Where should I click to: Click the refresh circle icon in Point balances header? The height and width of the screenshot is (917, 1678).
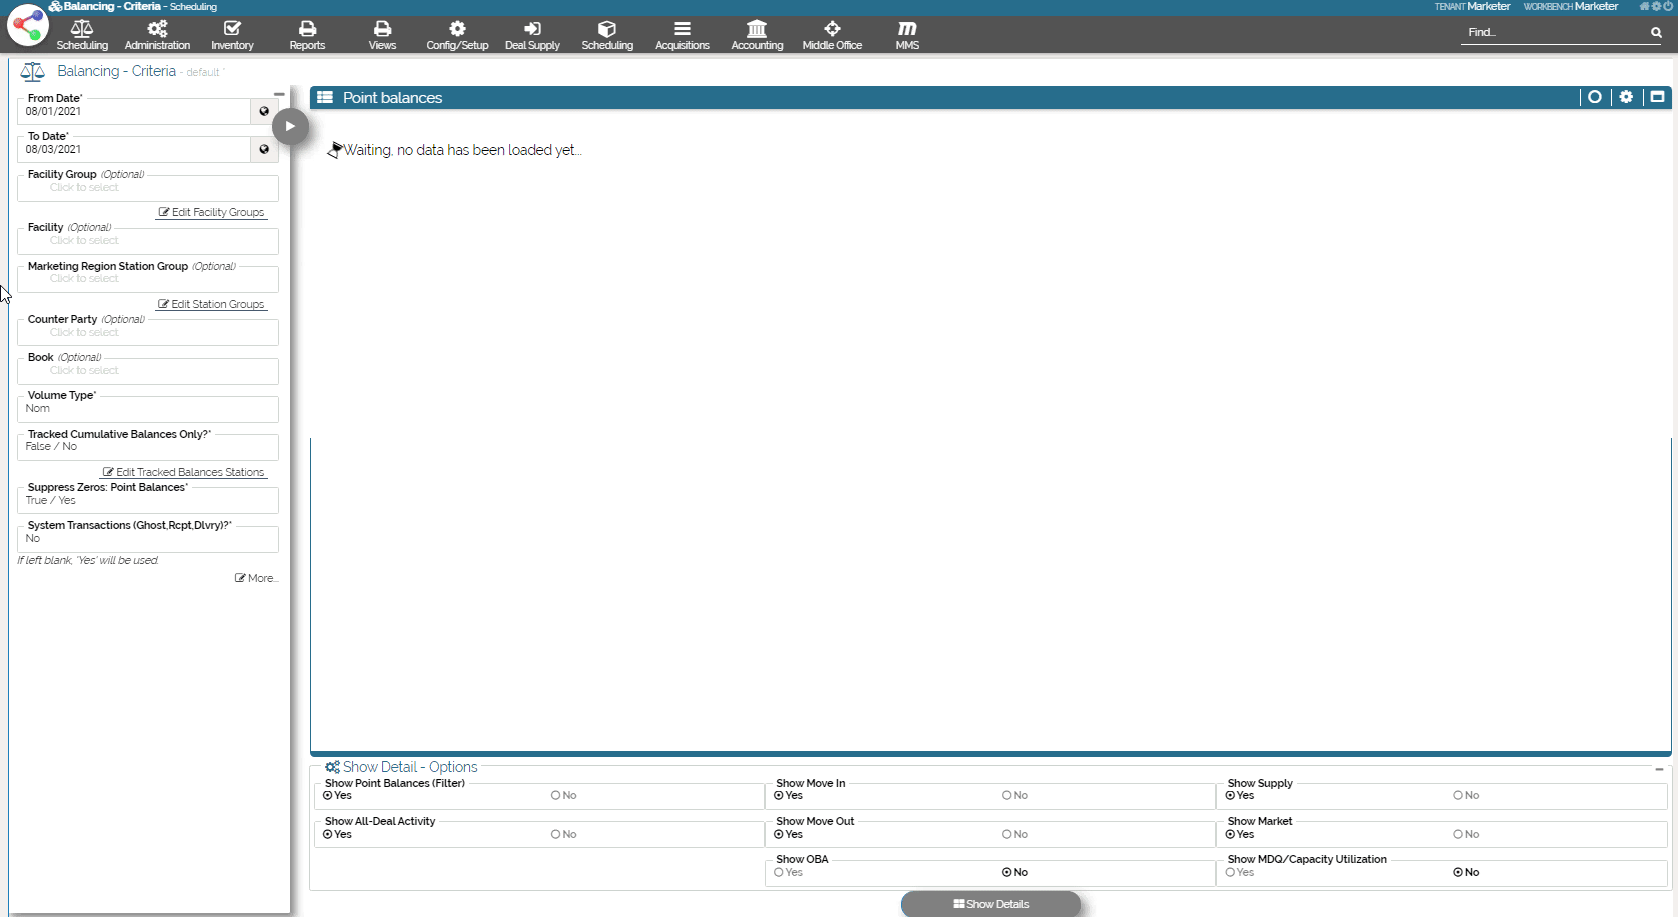(1595, 97)
